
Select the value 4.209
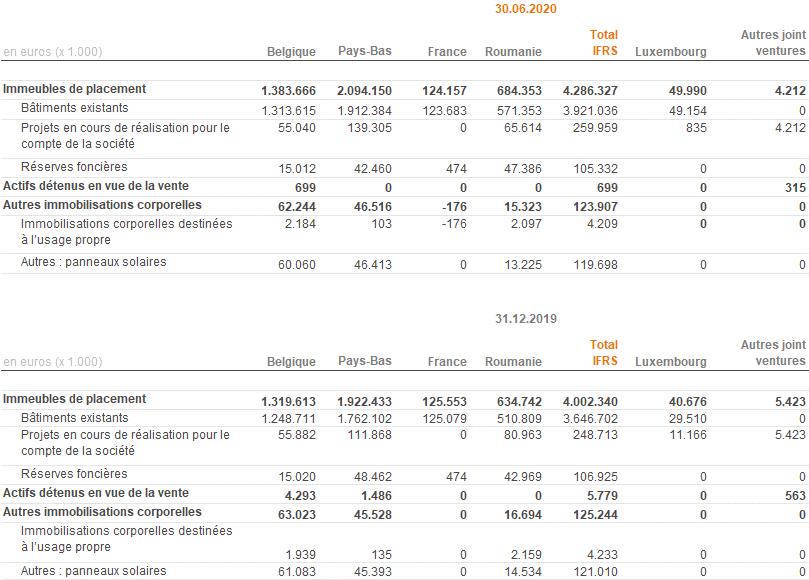[x=602, y=224]
